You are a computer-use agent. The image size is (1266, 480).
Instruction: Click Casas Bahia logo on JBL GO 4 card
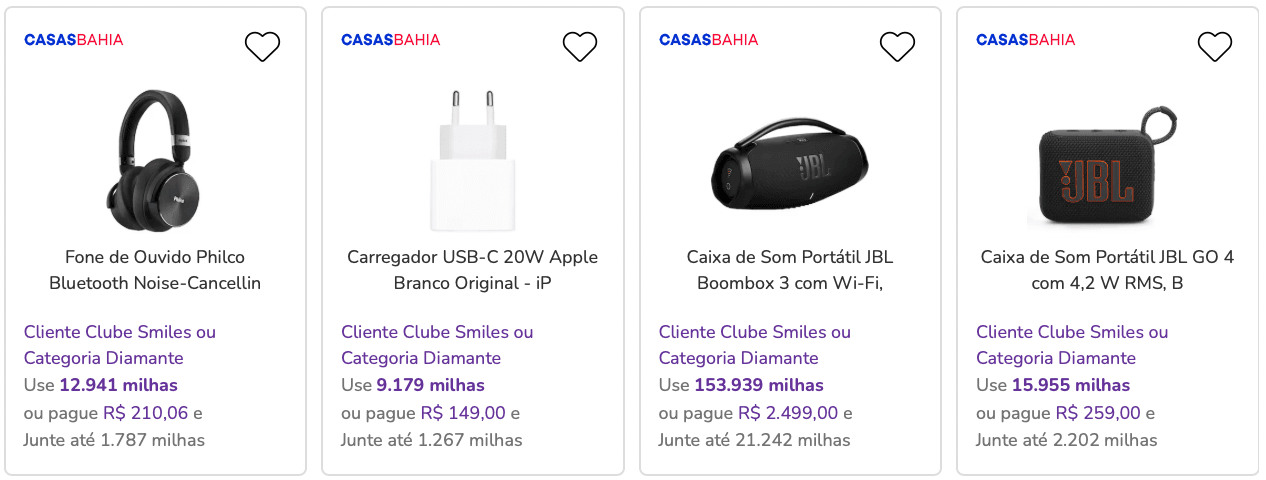coord(1026,40)
